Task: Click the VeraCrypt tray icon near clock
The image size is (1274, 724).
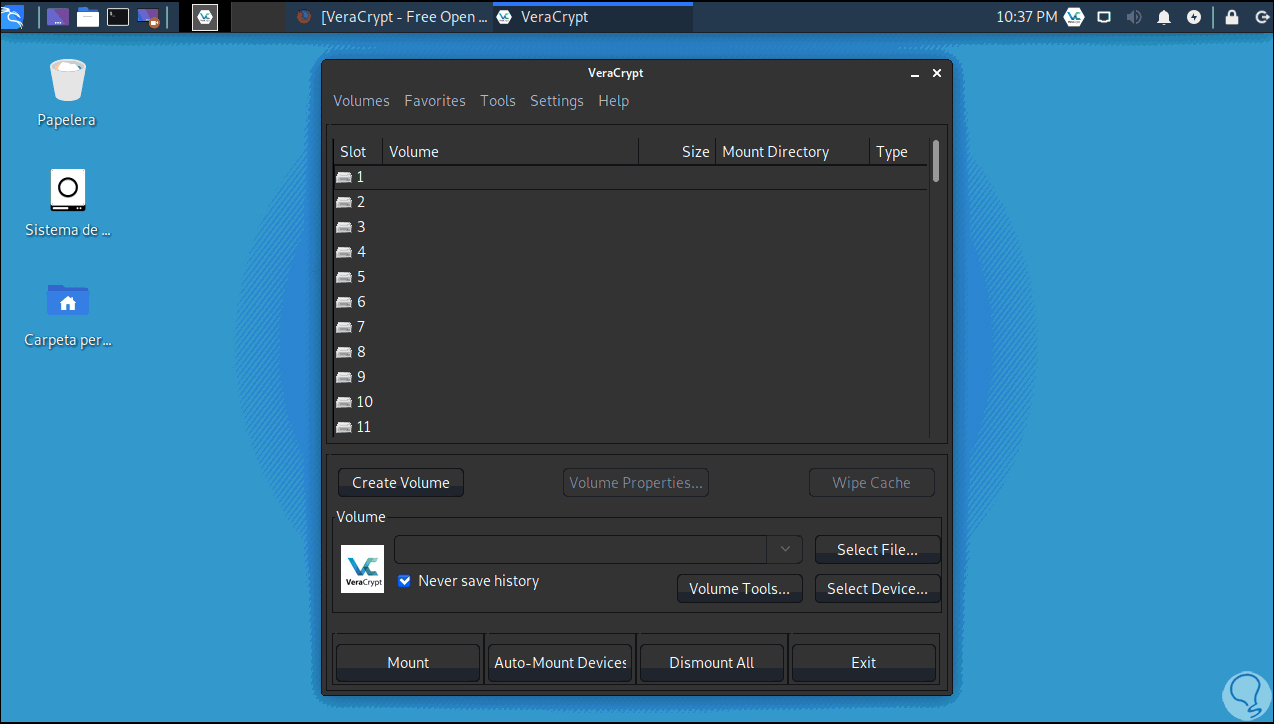Action: (1074, 17)
